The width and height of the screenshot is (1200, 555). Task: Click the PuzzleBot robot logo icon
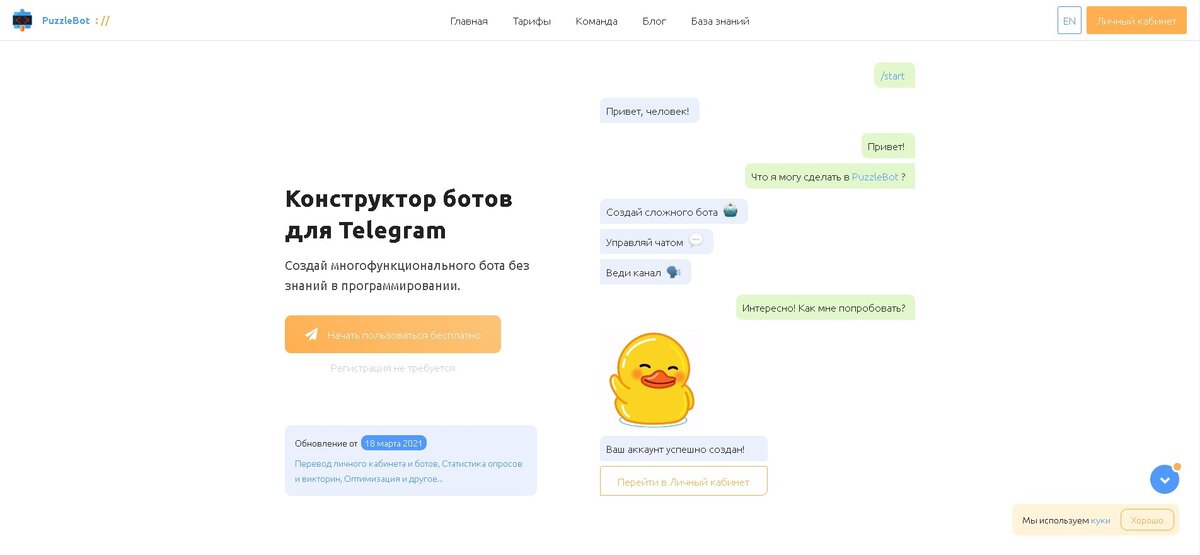tap(22, 20)
